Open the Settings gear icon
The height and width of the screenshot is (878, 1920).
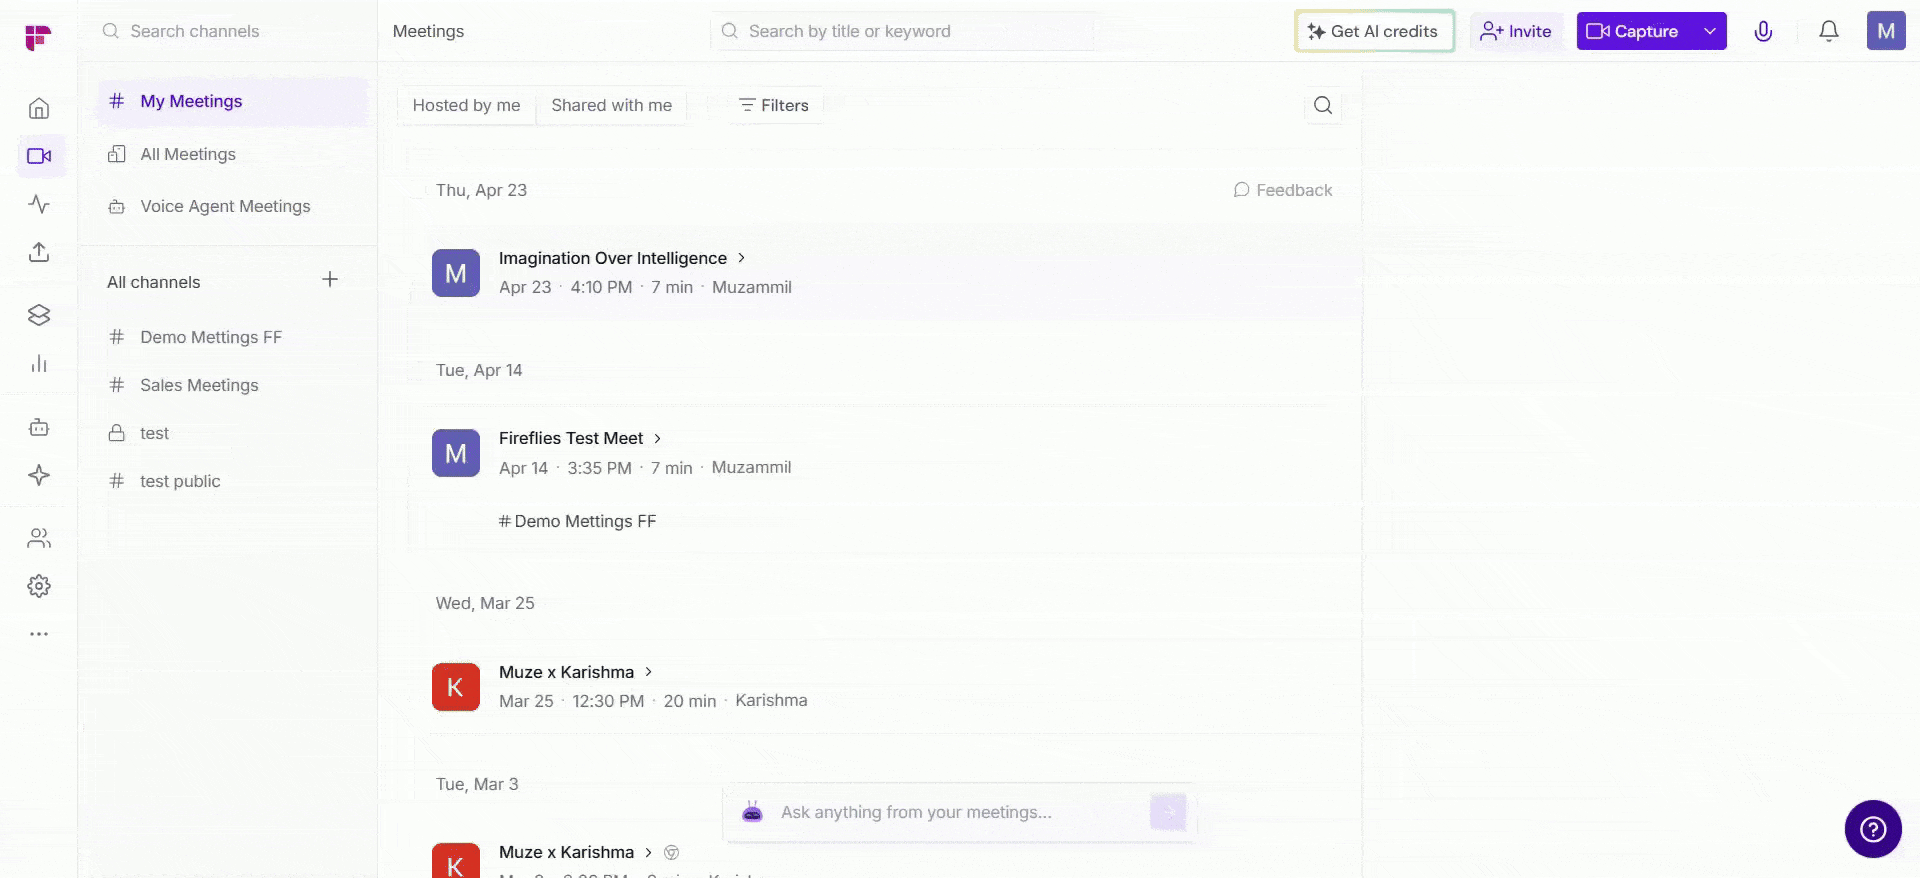point(39,586)
